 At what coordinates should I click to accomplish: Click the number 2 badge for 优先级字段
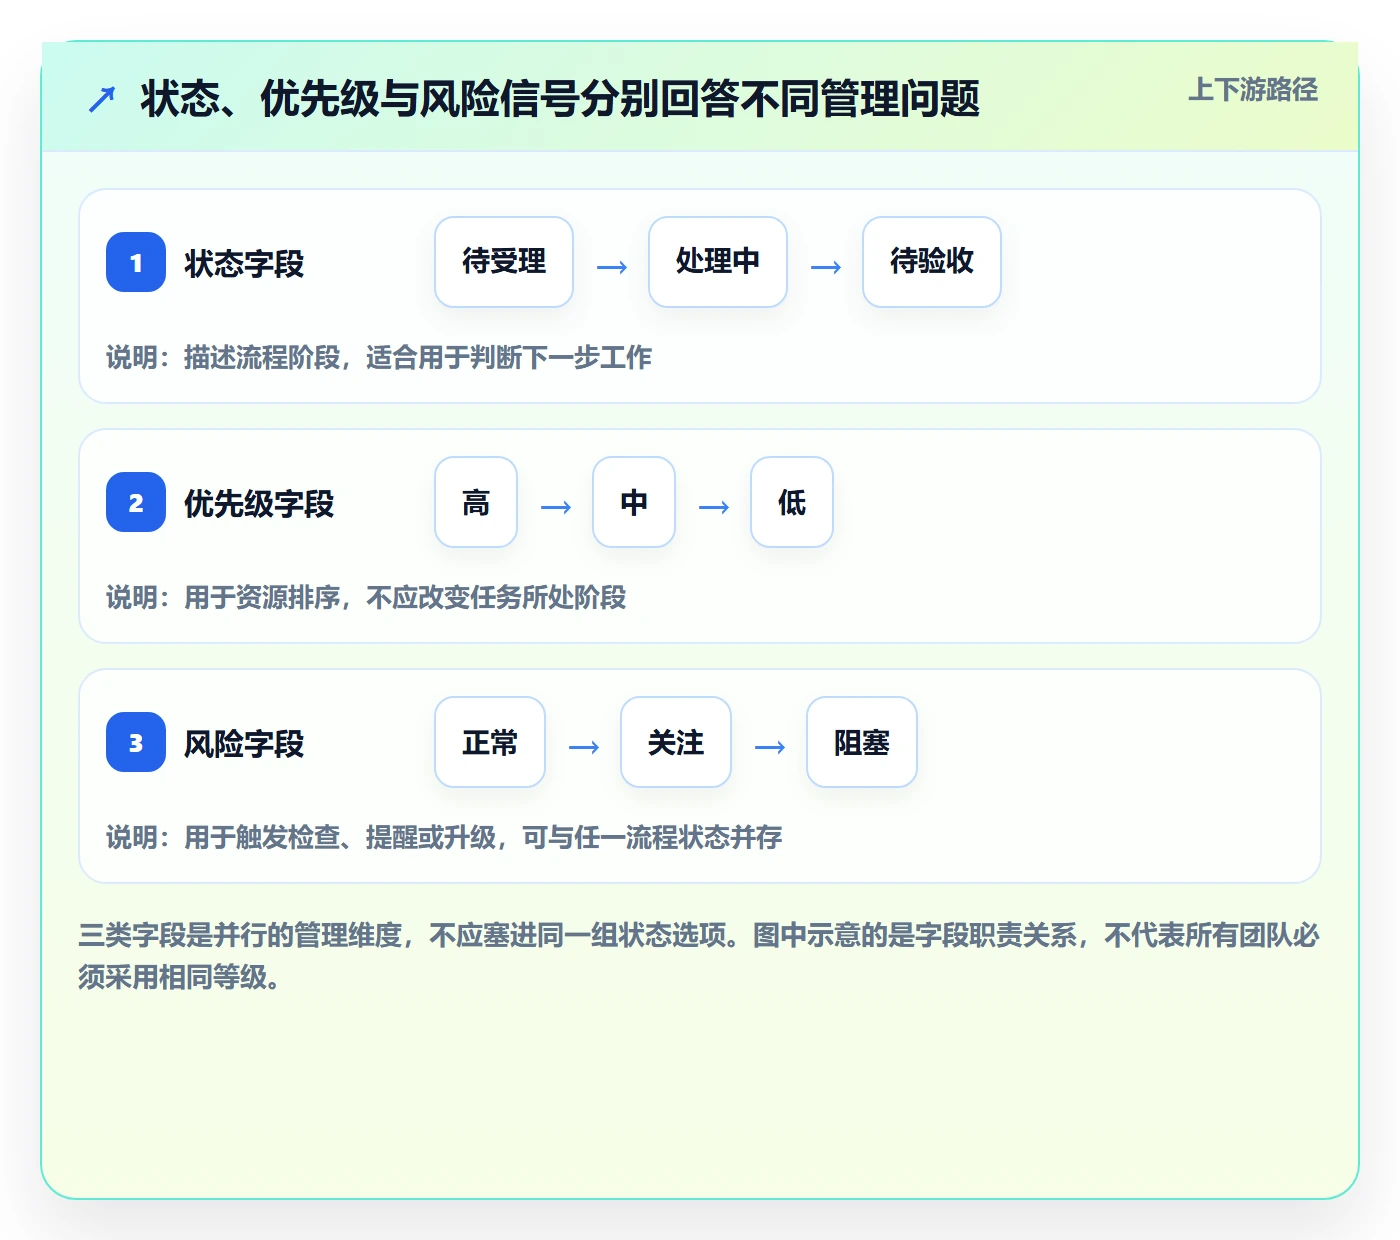(136, 502)
